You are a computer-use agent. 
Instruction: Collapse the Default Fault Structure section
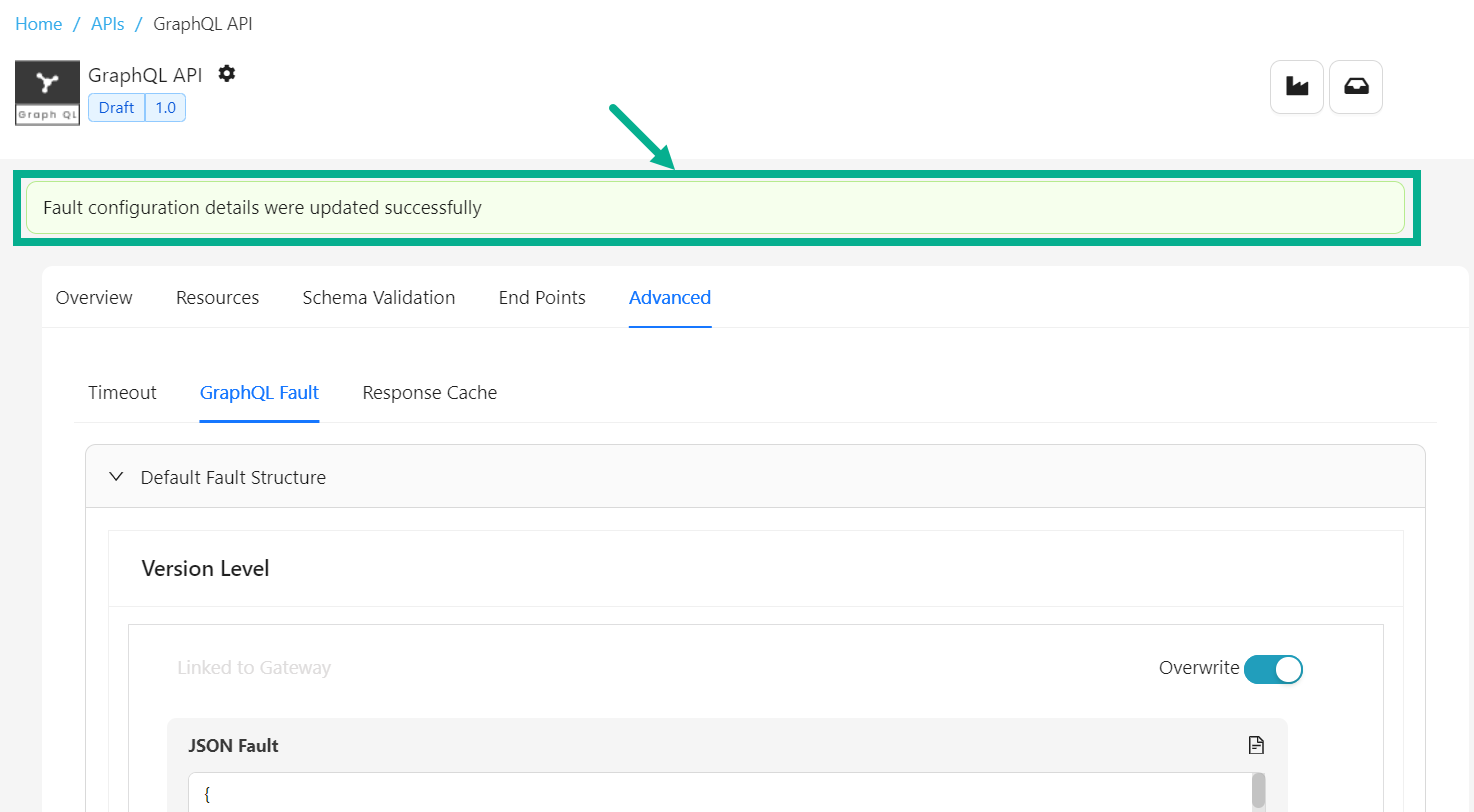pyautogui.click(x=116, y=477)
